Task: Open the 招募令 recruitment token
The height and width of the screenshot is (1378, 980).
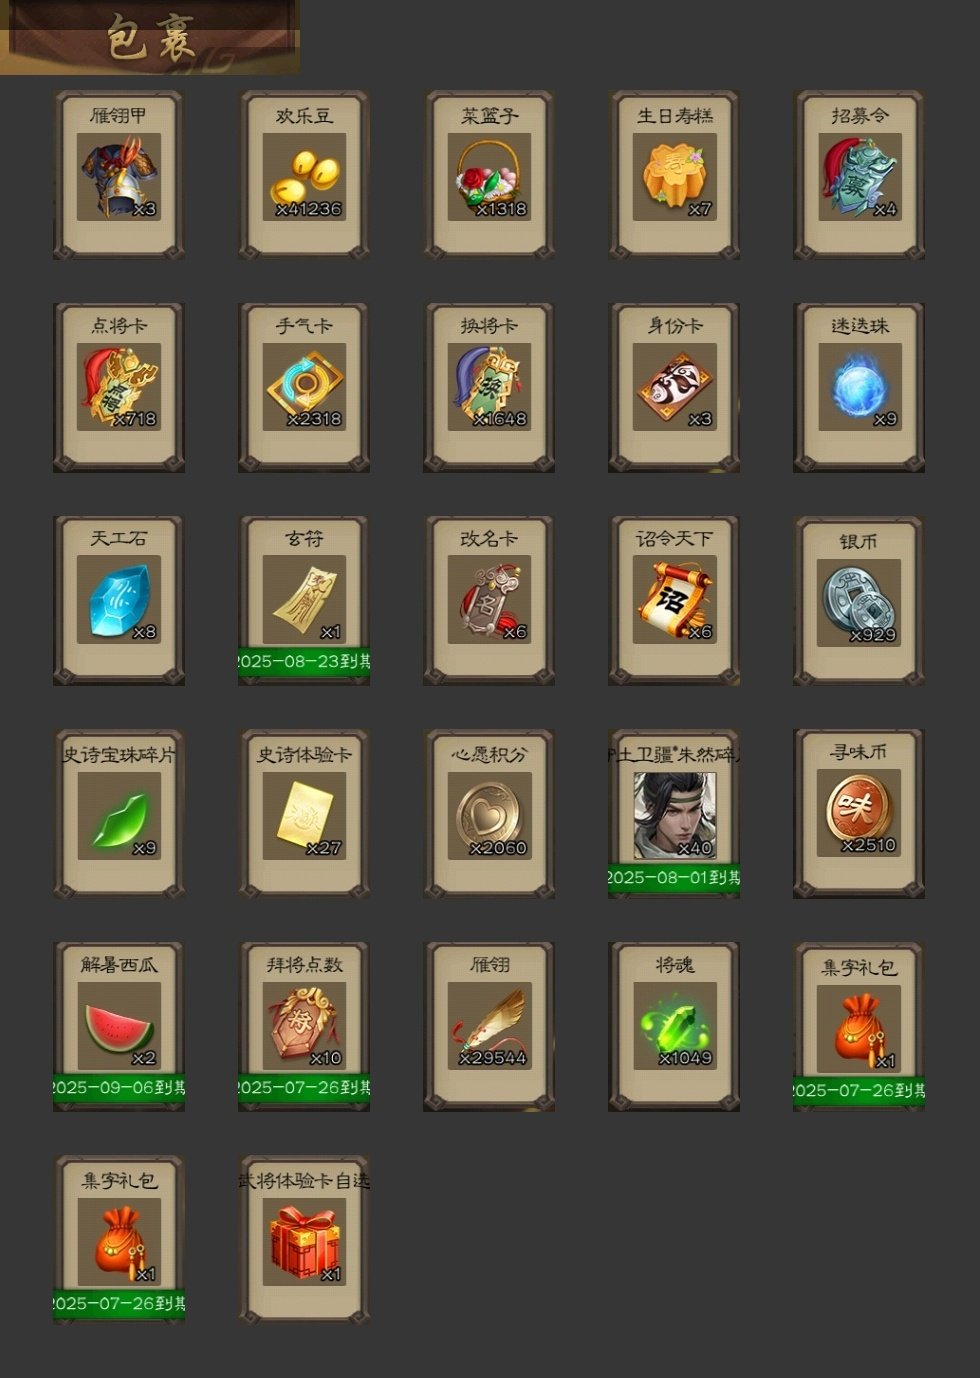Action: [x=859, y=175]
